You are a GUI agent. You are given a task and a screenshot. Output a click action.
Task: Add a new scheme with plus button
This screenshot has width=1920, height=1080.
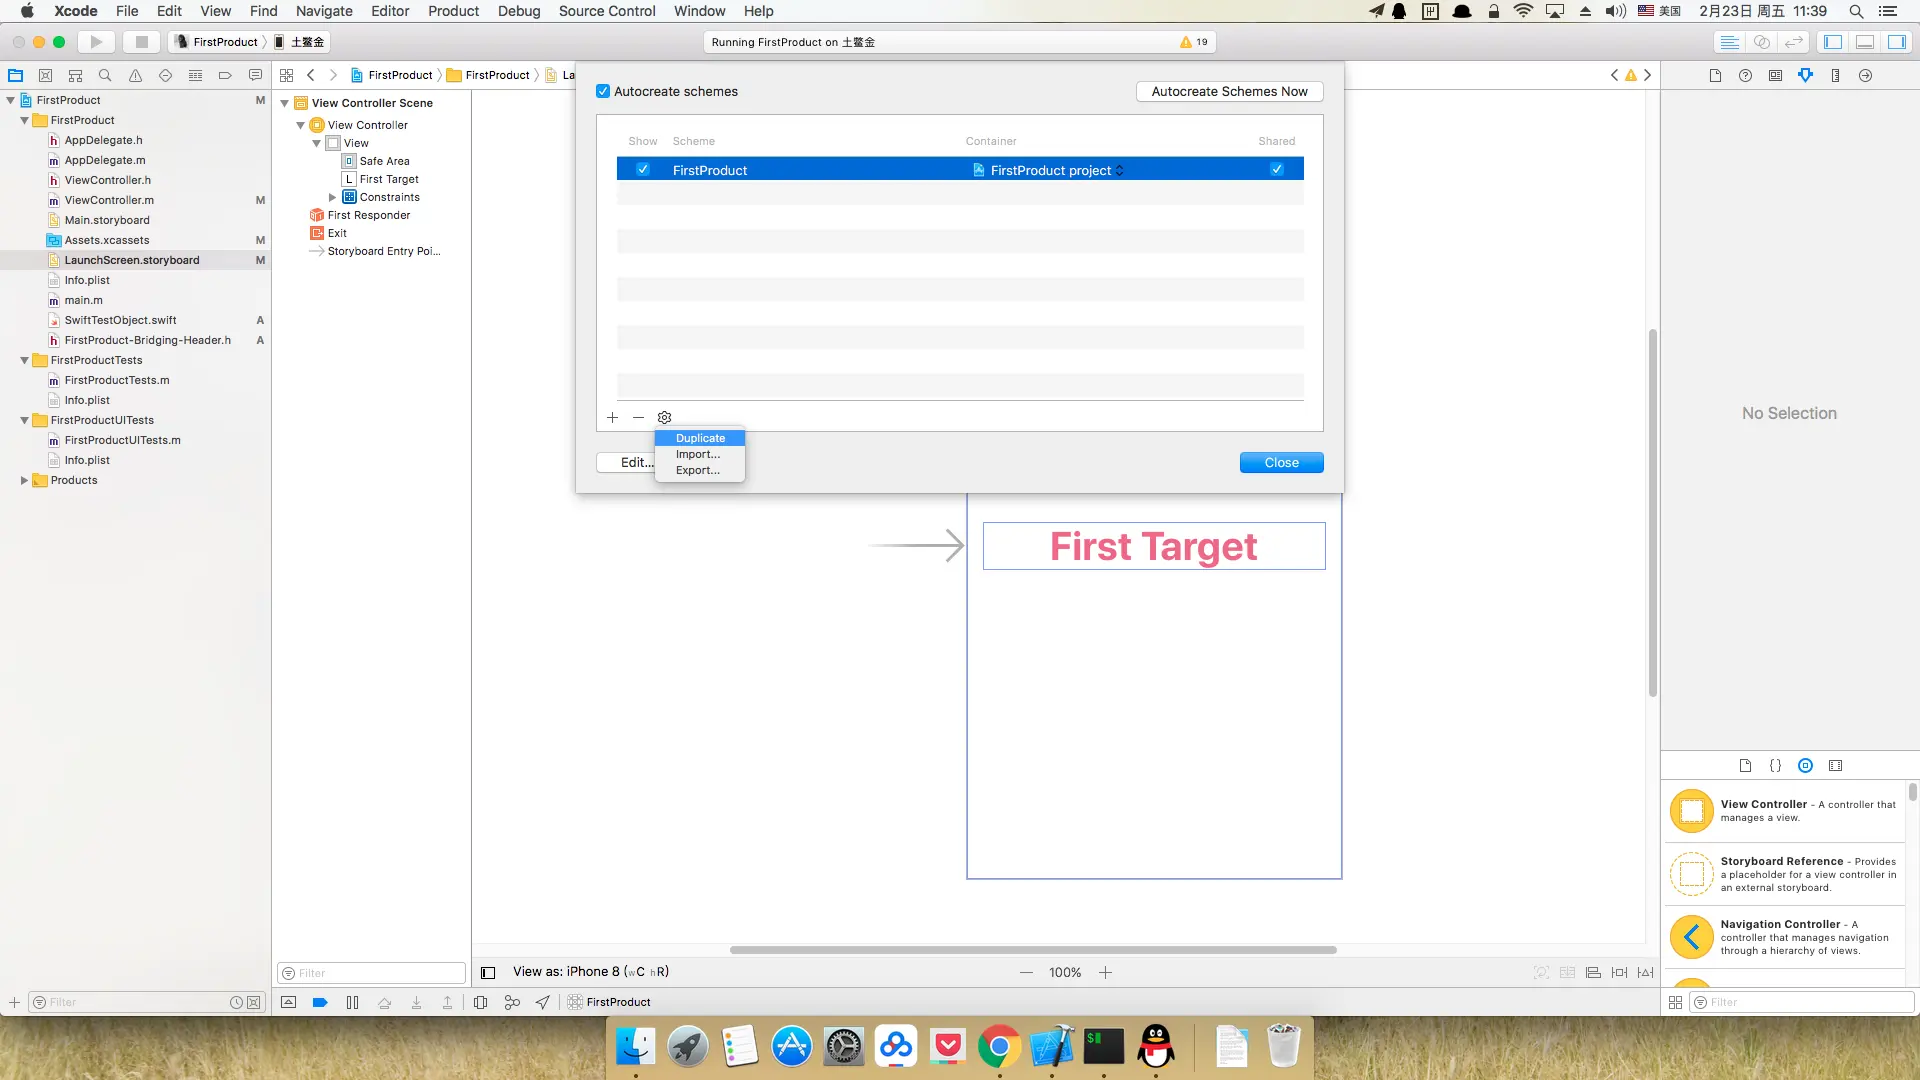[x=612, y=417]
